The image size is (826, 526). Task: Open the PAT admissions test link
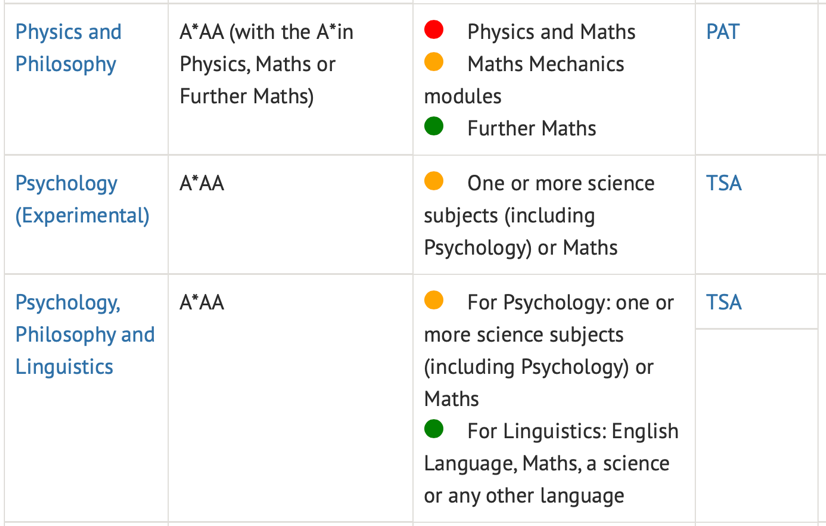tap(723, 32)
